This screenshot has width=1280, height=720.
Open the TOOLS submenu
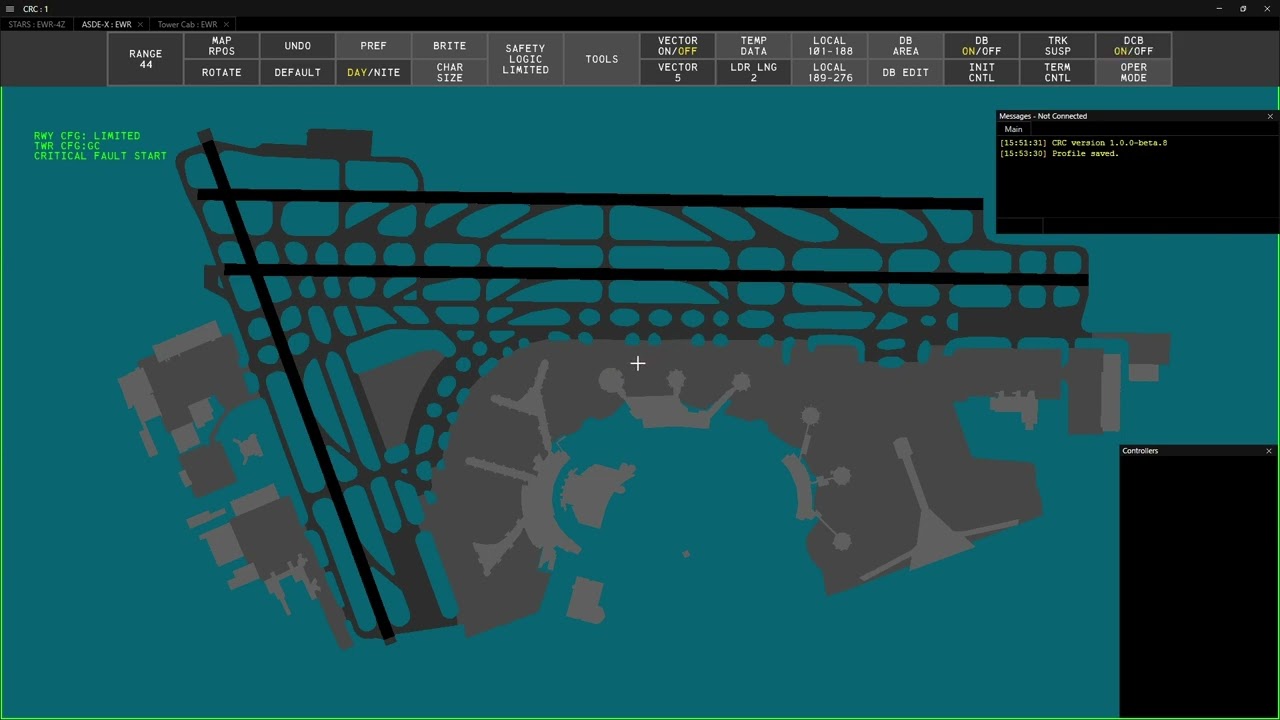tap(601, 59)
